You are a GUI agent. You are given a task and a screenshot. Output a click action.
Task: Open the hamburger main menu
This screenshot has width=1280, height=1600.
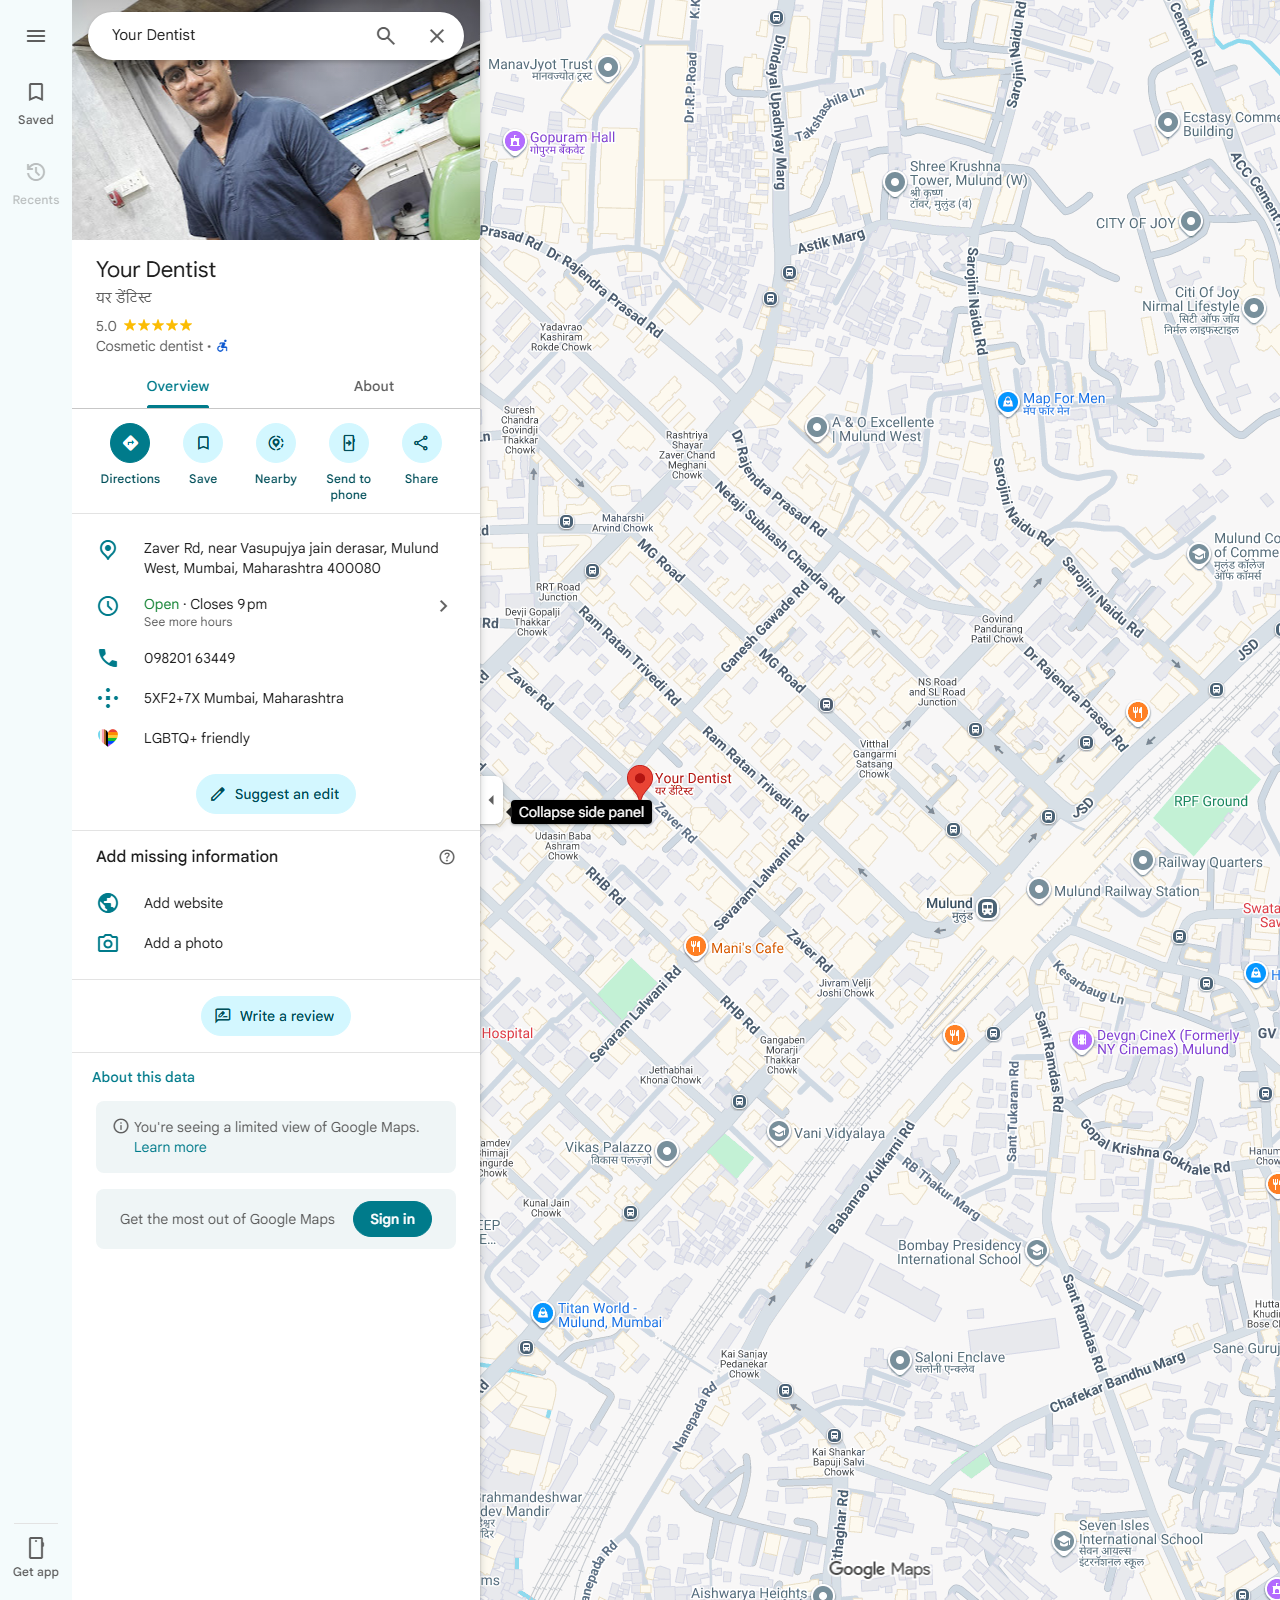tap(36, 36)
